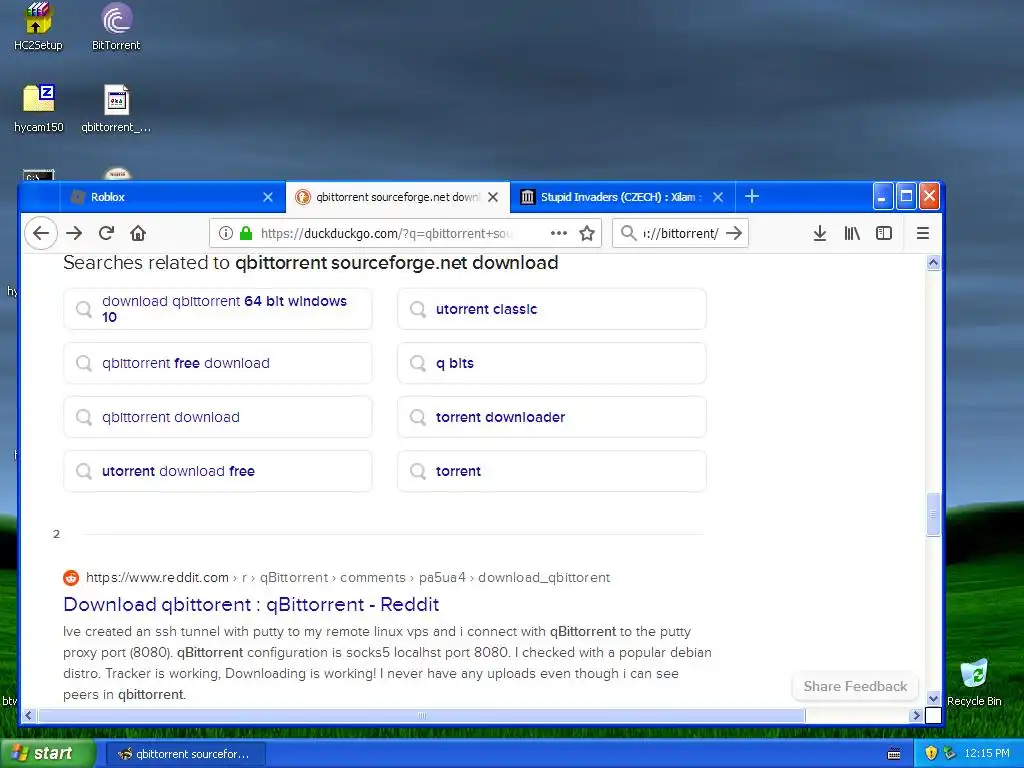Close the Stupid Invaders tab
This screenshot has width=1024, height=768.
pos(718,197)
